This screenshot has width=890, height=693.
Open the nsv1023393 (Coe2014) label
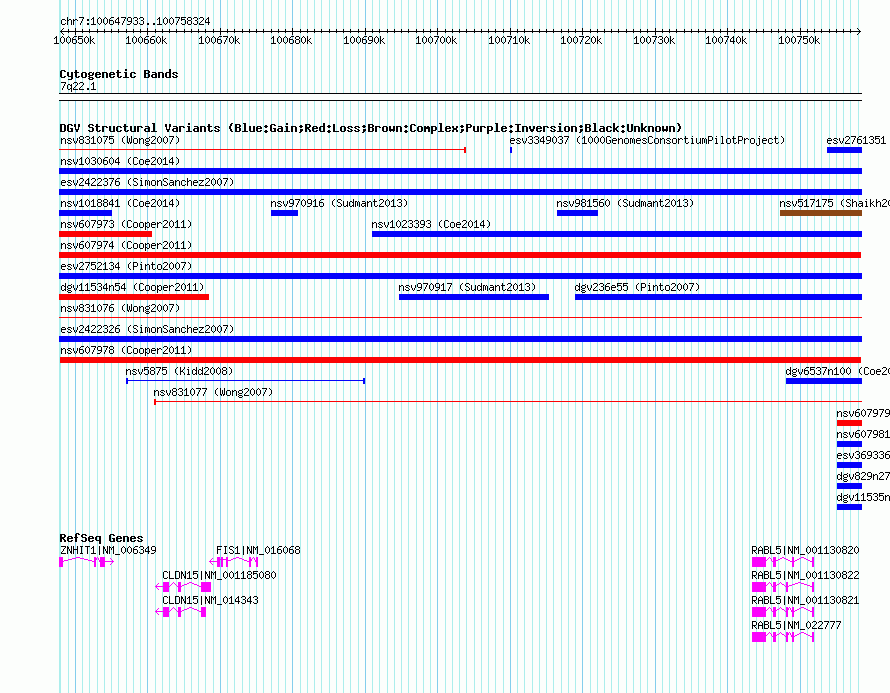pyautogui.click(x=431, y=224)
